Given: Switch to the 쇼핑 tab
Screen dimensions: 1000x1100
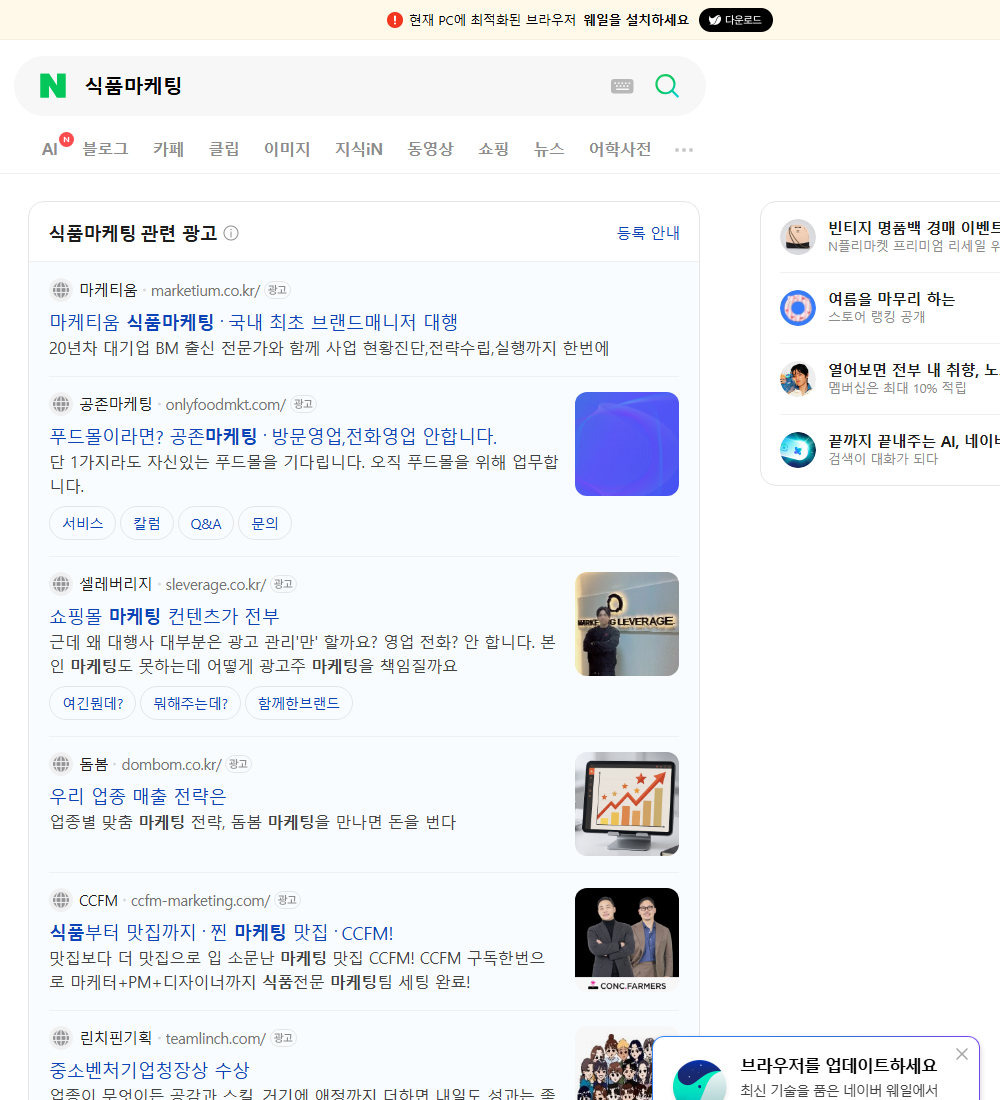Looking at the screenshot, I should coord(493,149).
